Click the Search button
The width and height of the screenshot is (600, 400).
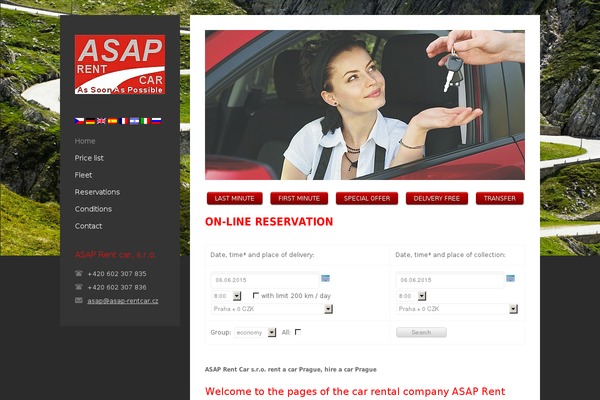[x=421, y=332]
